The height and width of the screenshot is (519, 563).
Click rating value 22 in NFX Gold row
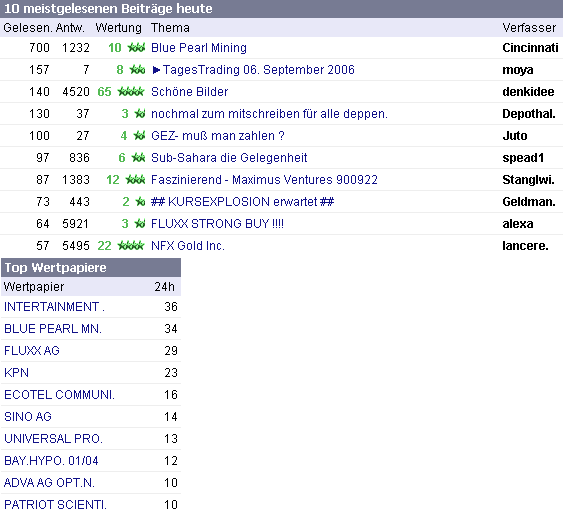tap(104, 245)
